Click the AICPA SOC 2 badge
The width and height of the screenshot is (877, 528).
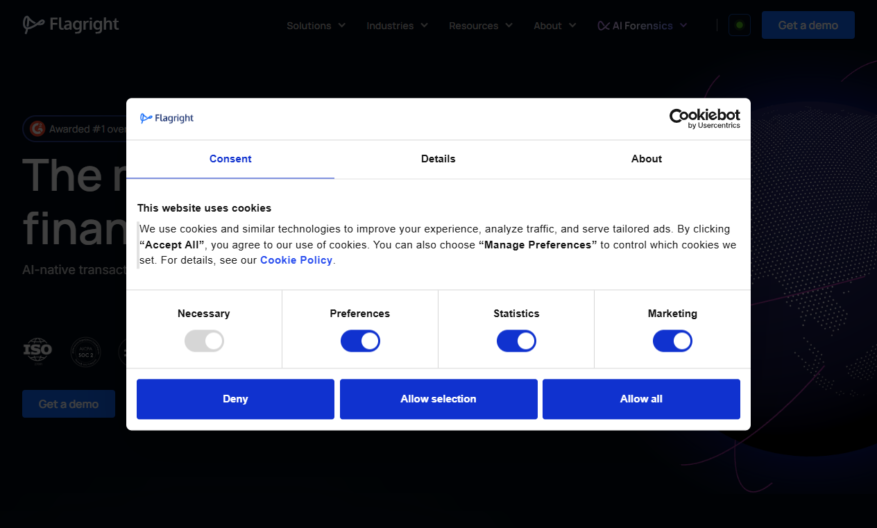(86, 352)
